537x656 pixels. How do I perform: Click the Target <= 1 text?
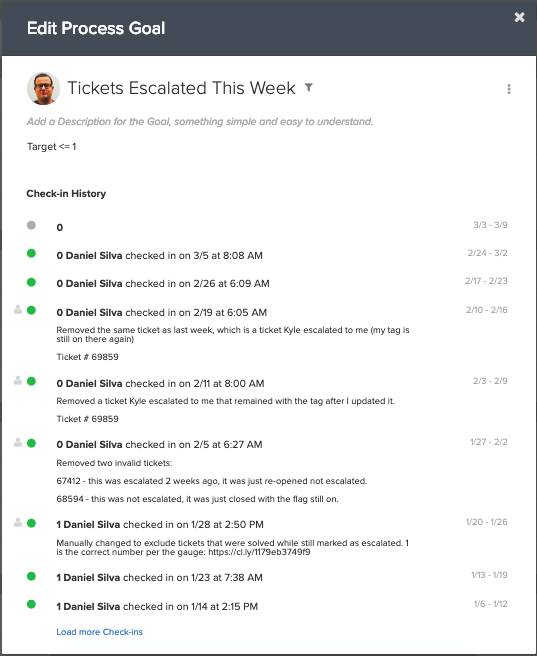[x=51, y=147]
